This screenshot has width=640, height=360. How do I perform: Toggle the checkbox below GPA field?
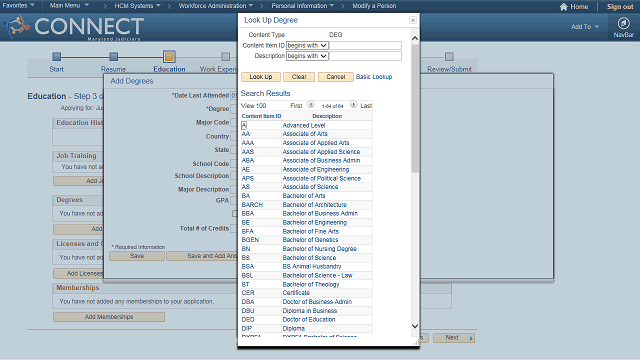(235, 213)
